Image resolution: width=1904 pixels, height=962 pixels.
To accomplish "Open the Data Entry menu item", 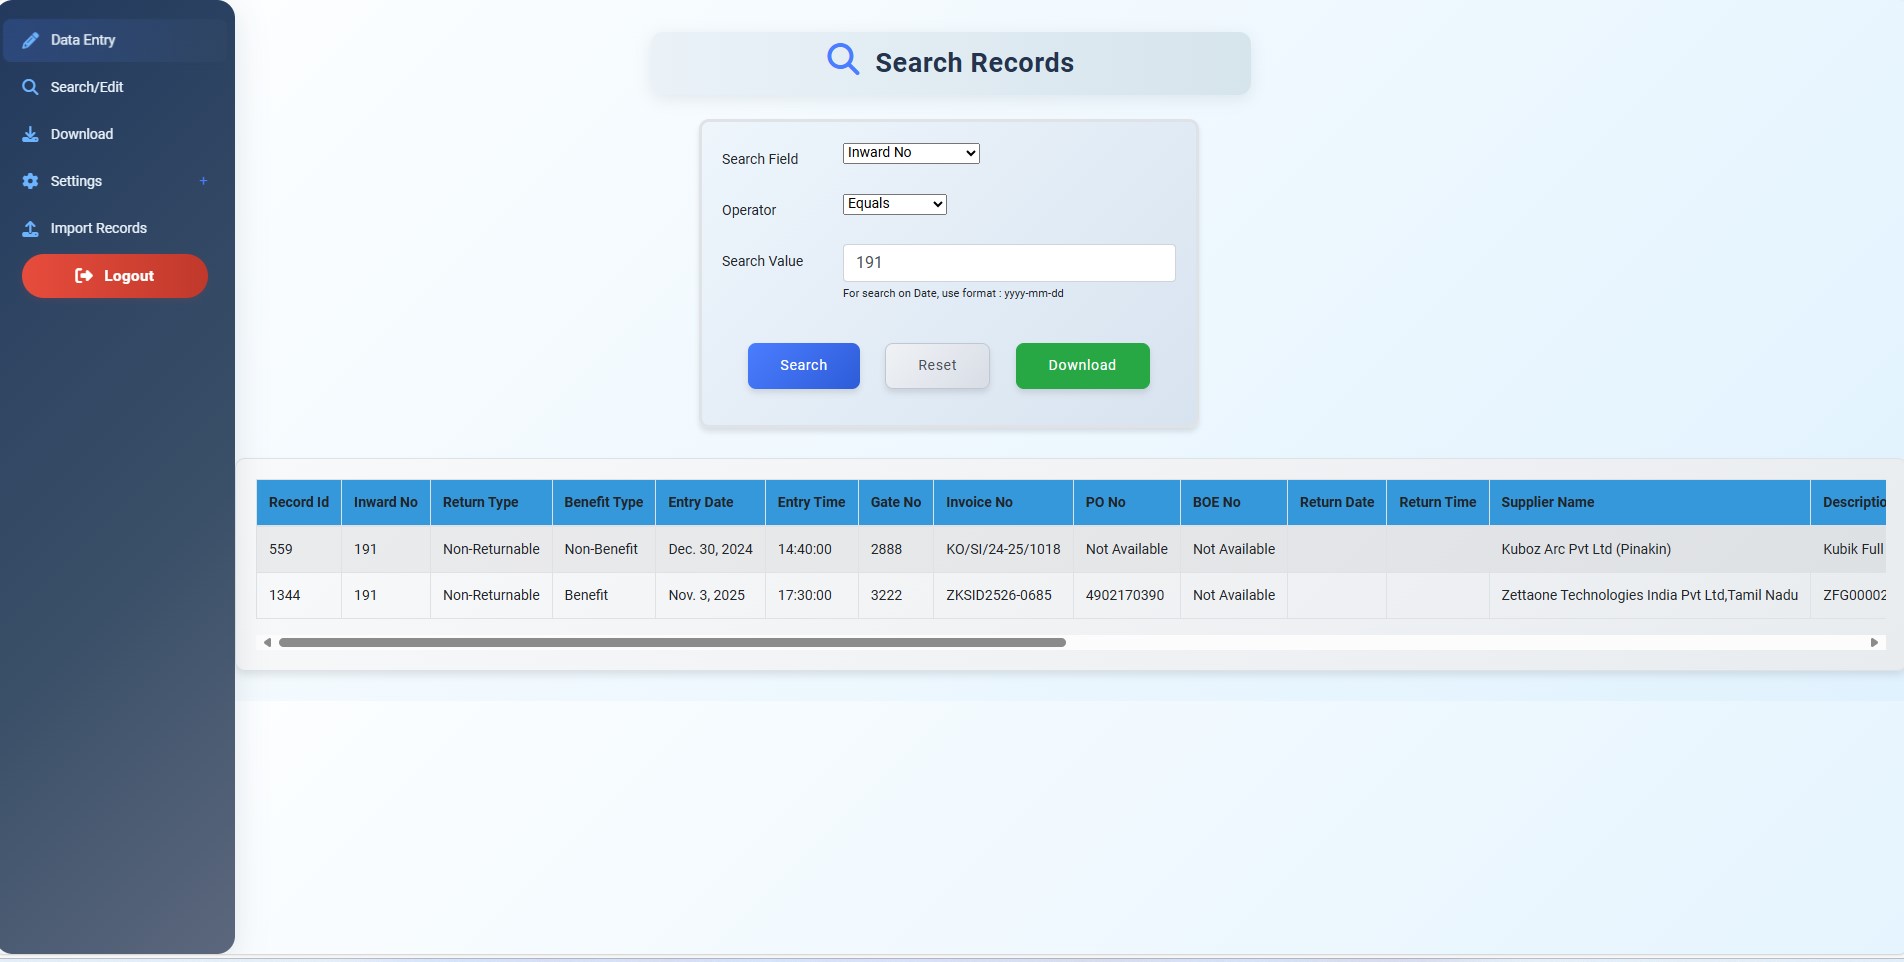I will tap(83, 40).
